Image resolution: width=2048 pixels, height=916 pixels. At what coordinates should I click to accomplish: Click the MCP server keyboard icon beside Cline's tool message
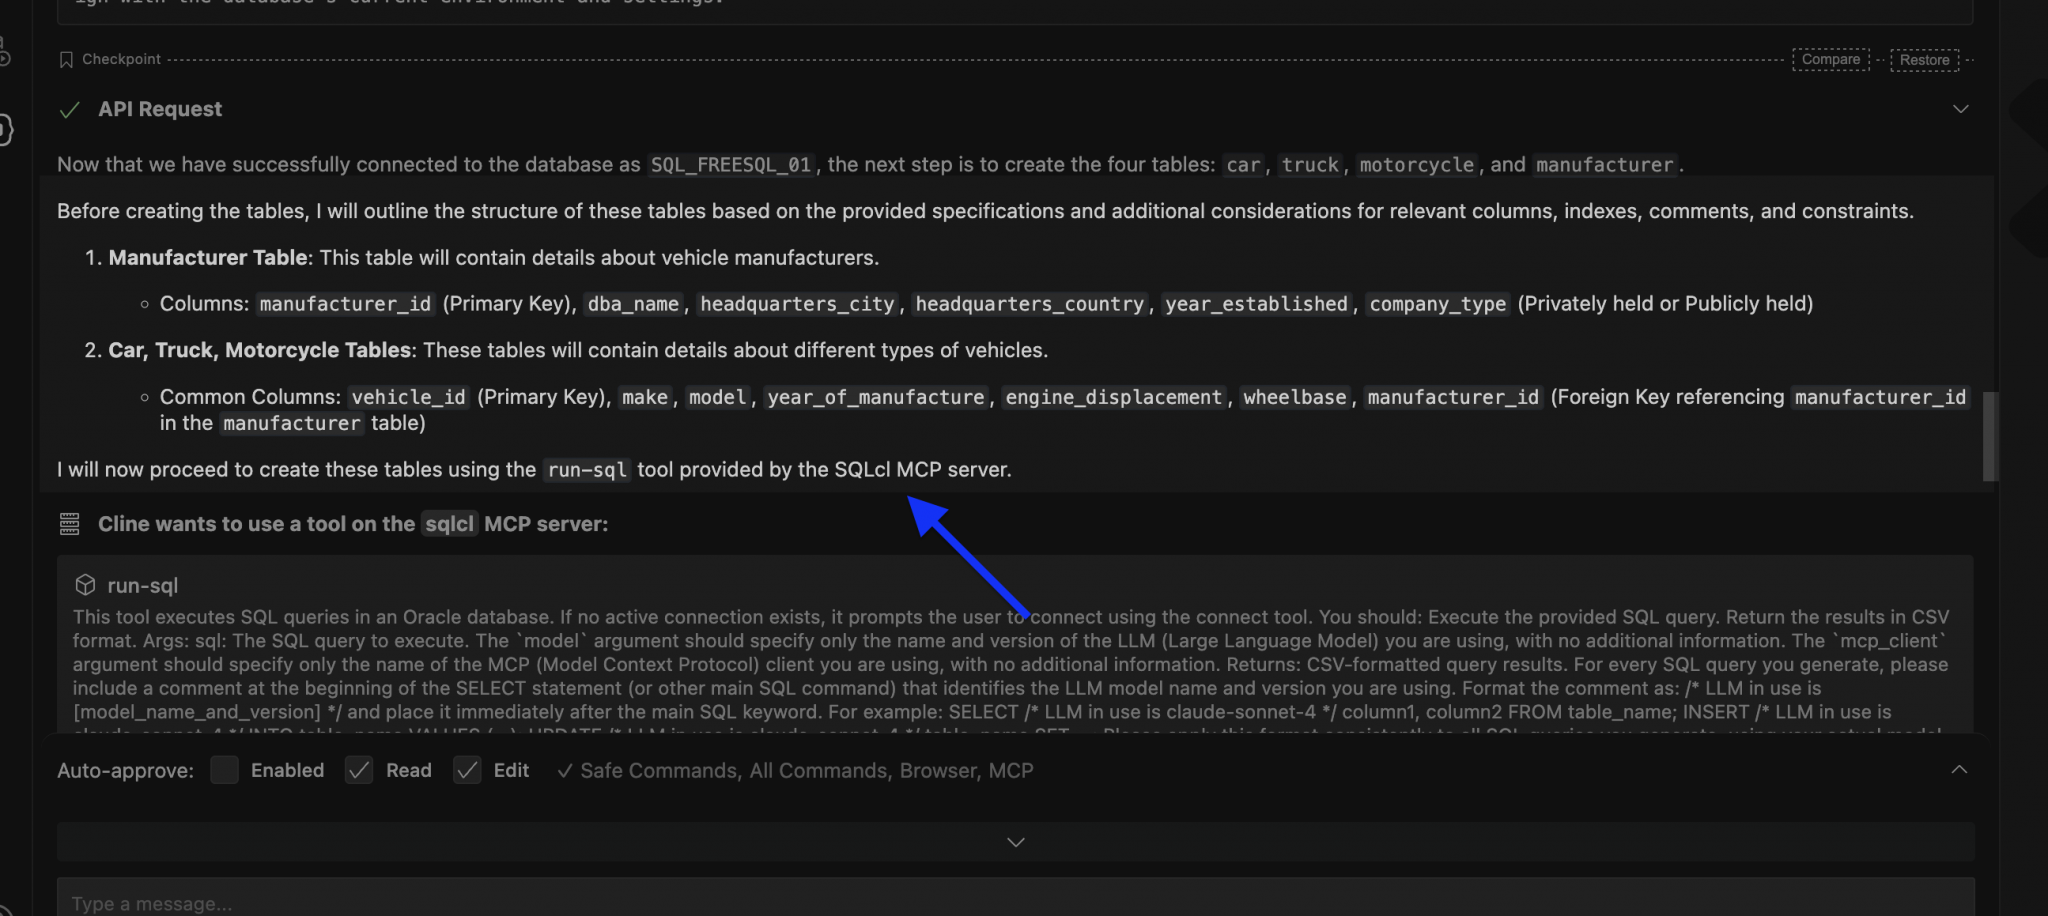tap(68, 523)
